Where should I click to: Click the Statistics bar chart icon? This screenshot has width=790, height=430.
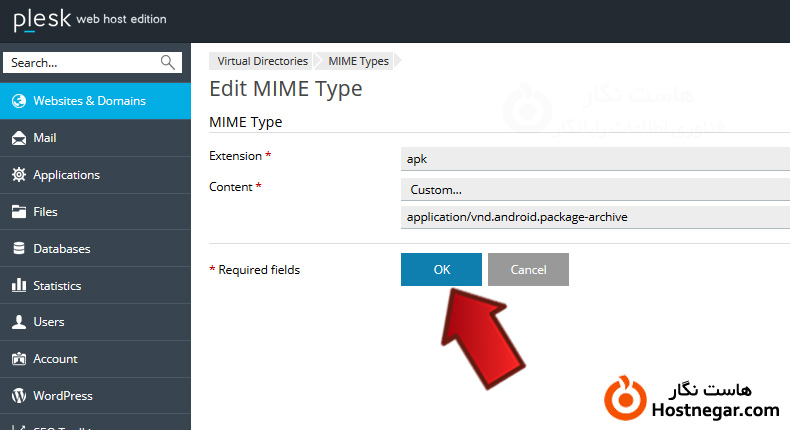click(x=18, y=286)
